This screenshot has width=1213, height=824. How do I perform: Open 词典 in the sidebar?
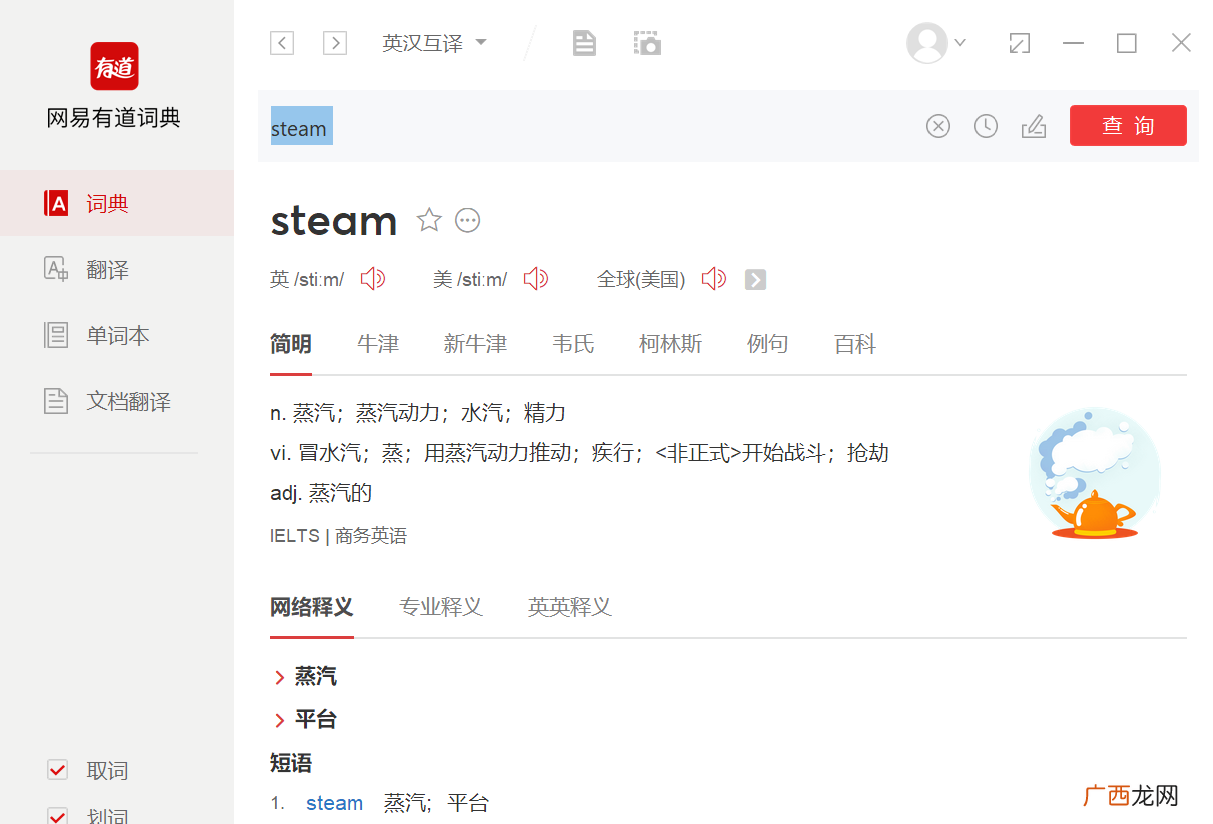[117, 203]
